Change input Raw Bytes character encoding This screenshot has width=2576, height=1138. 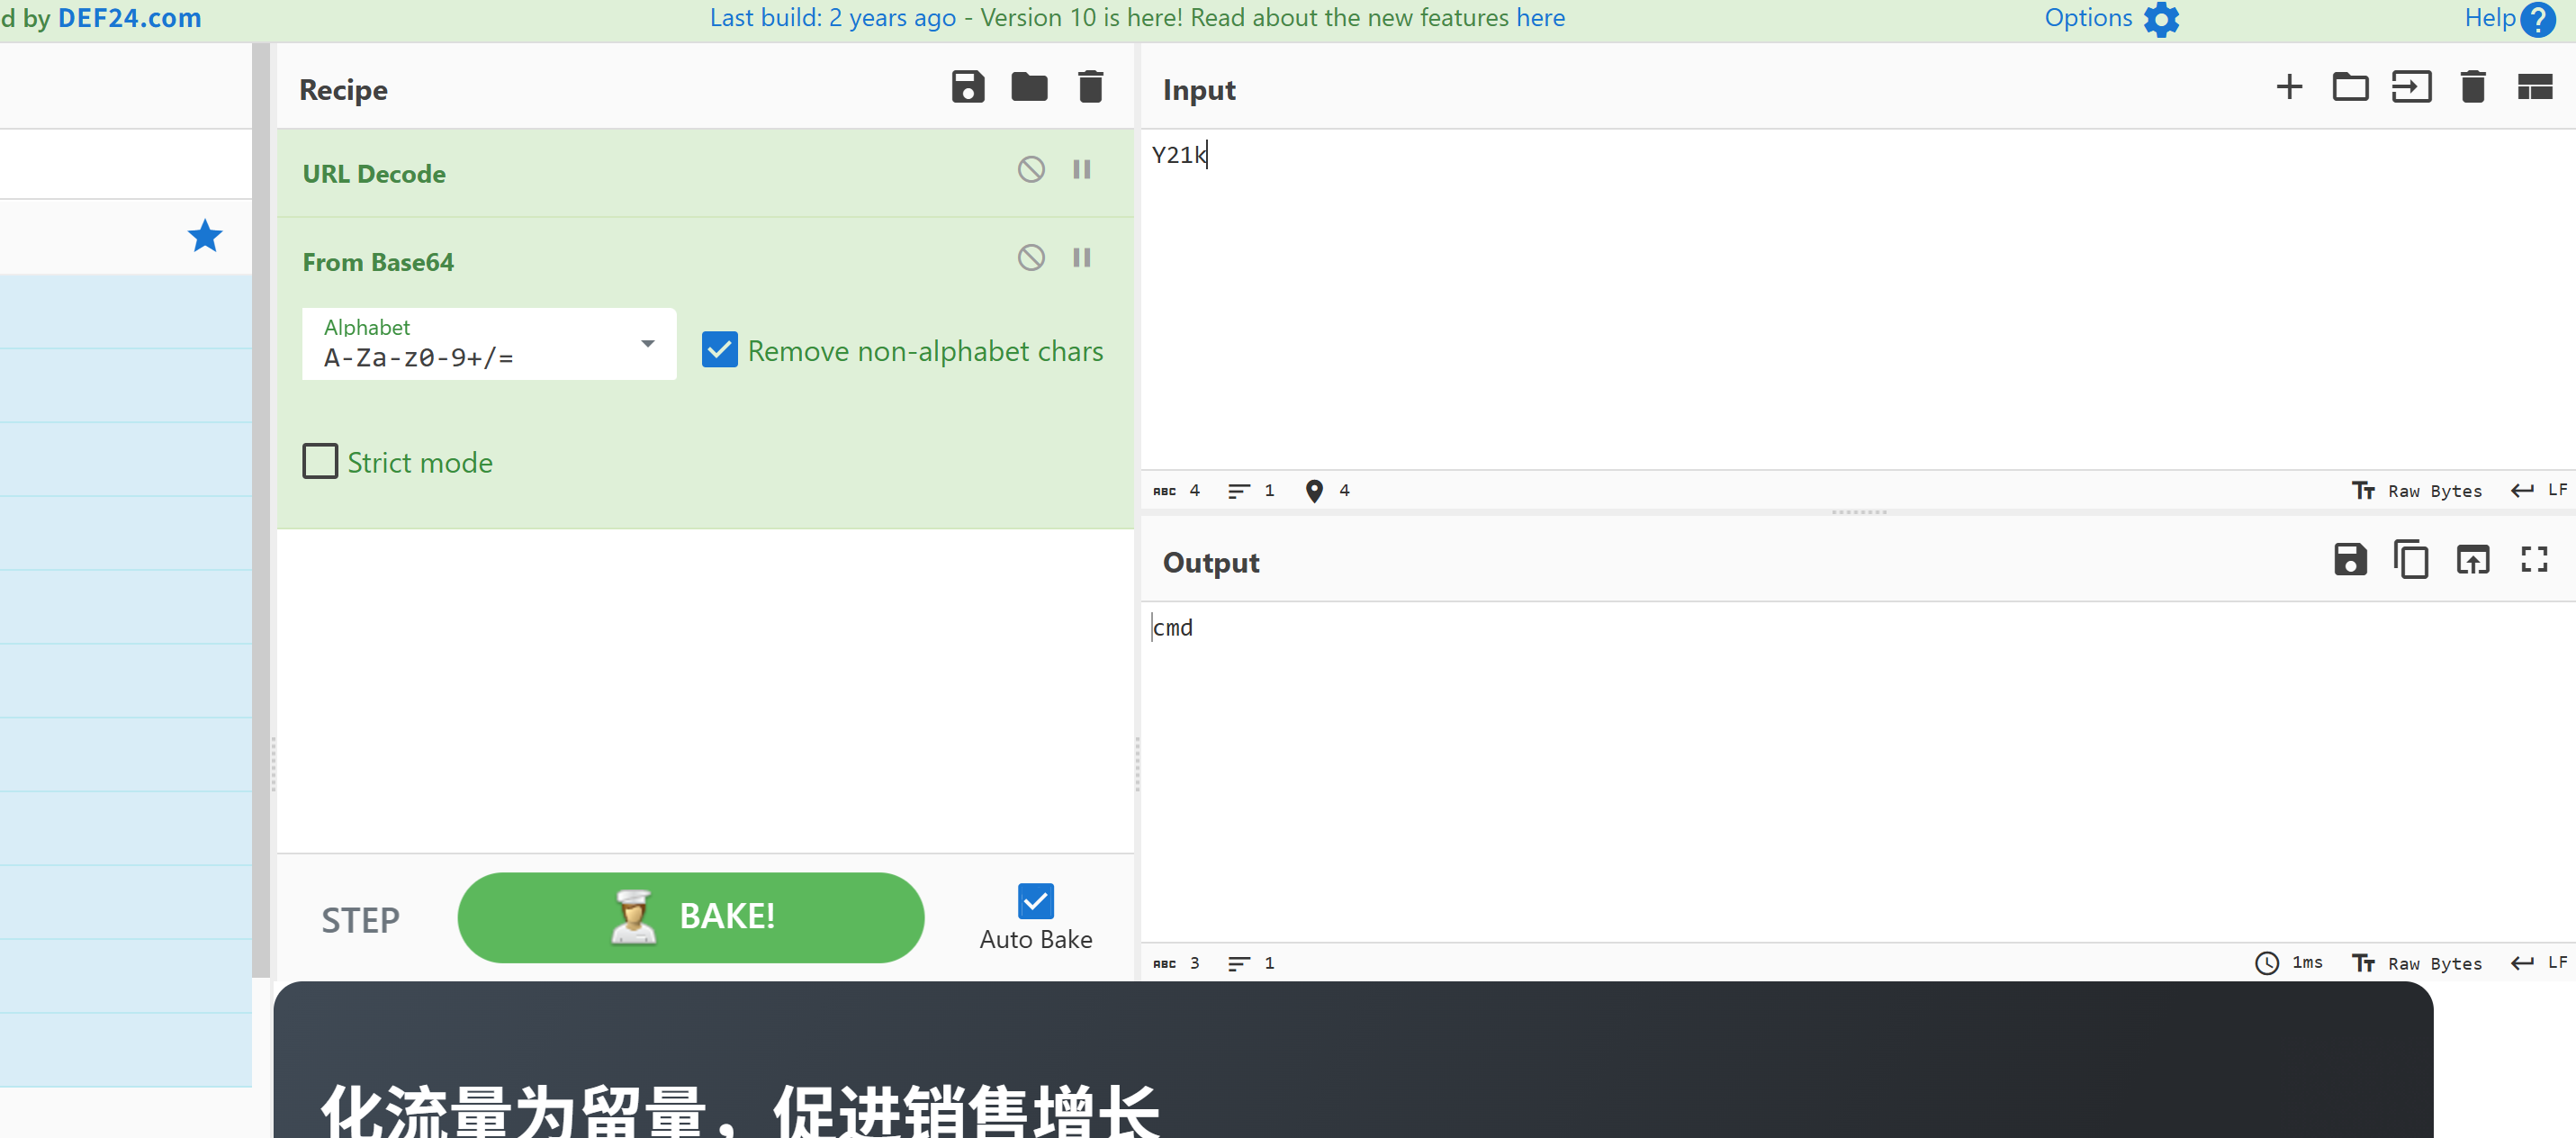[2416, 490]
